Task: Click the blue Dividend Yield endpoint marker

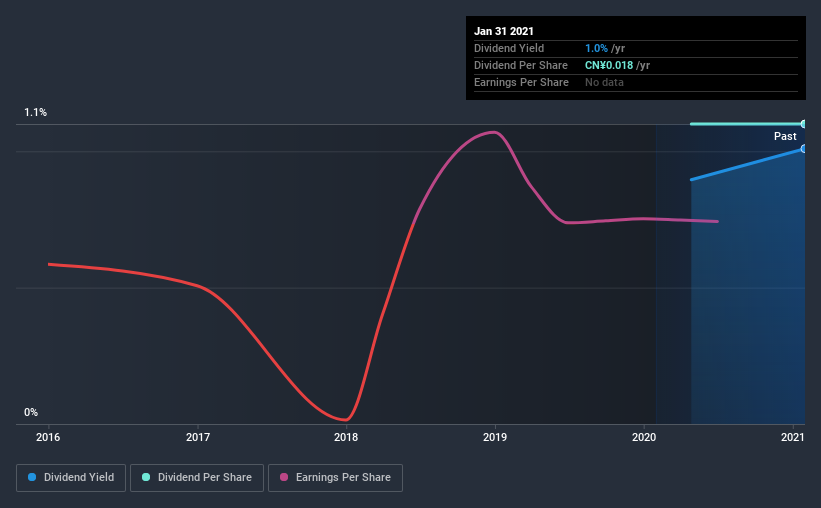Action: 803,149
